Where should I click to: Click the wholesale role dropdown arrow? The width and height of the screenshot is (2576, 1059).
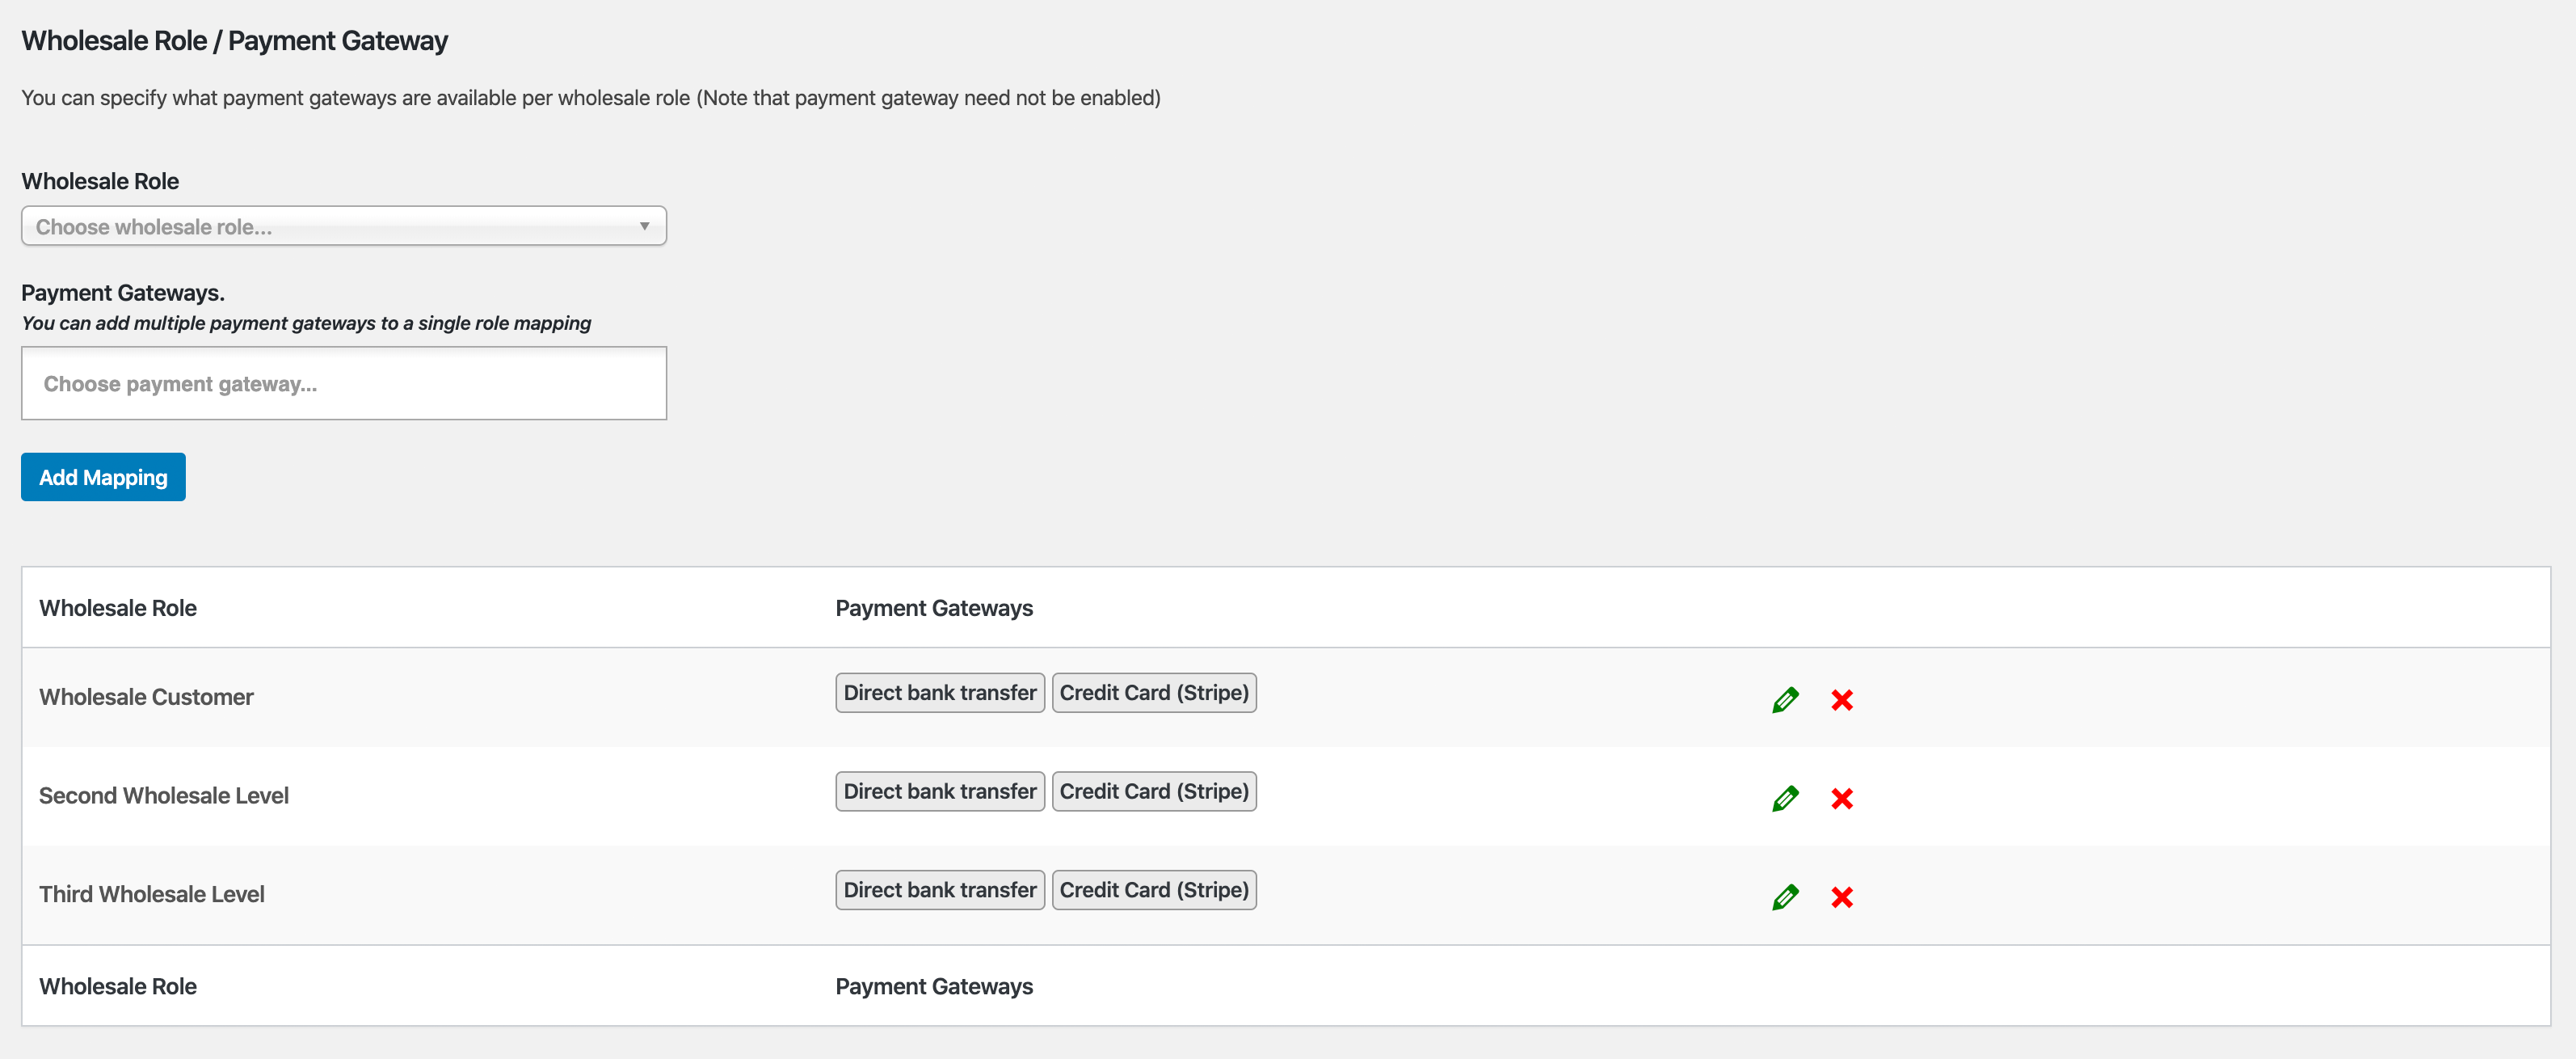[x=645, y=226]
